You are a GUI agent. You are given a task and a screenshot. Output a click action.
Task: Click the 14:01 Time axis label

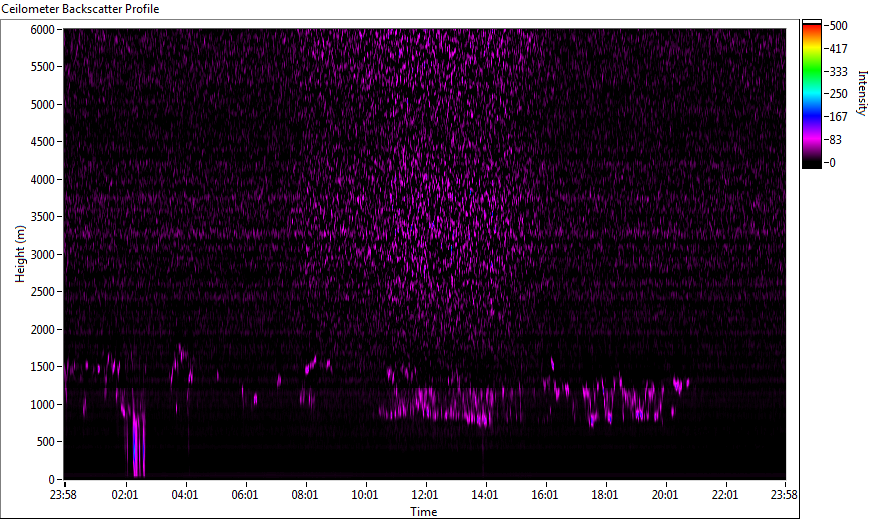click(x=485, y=495)
